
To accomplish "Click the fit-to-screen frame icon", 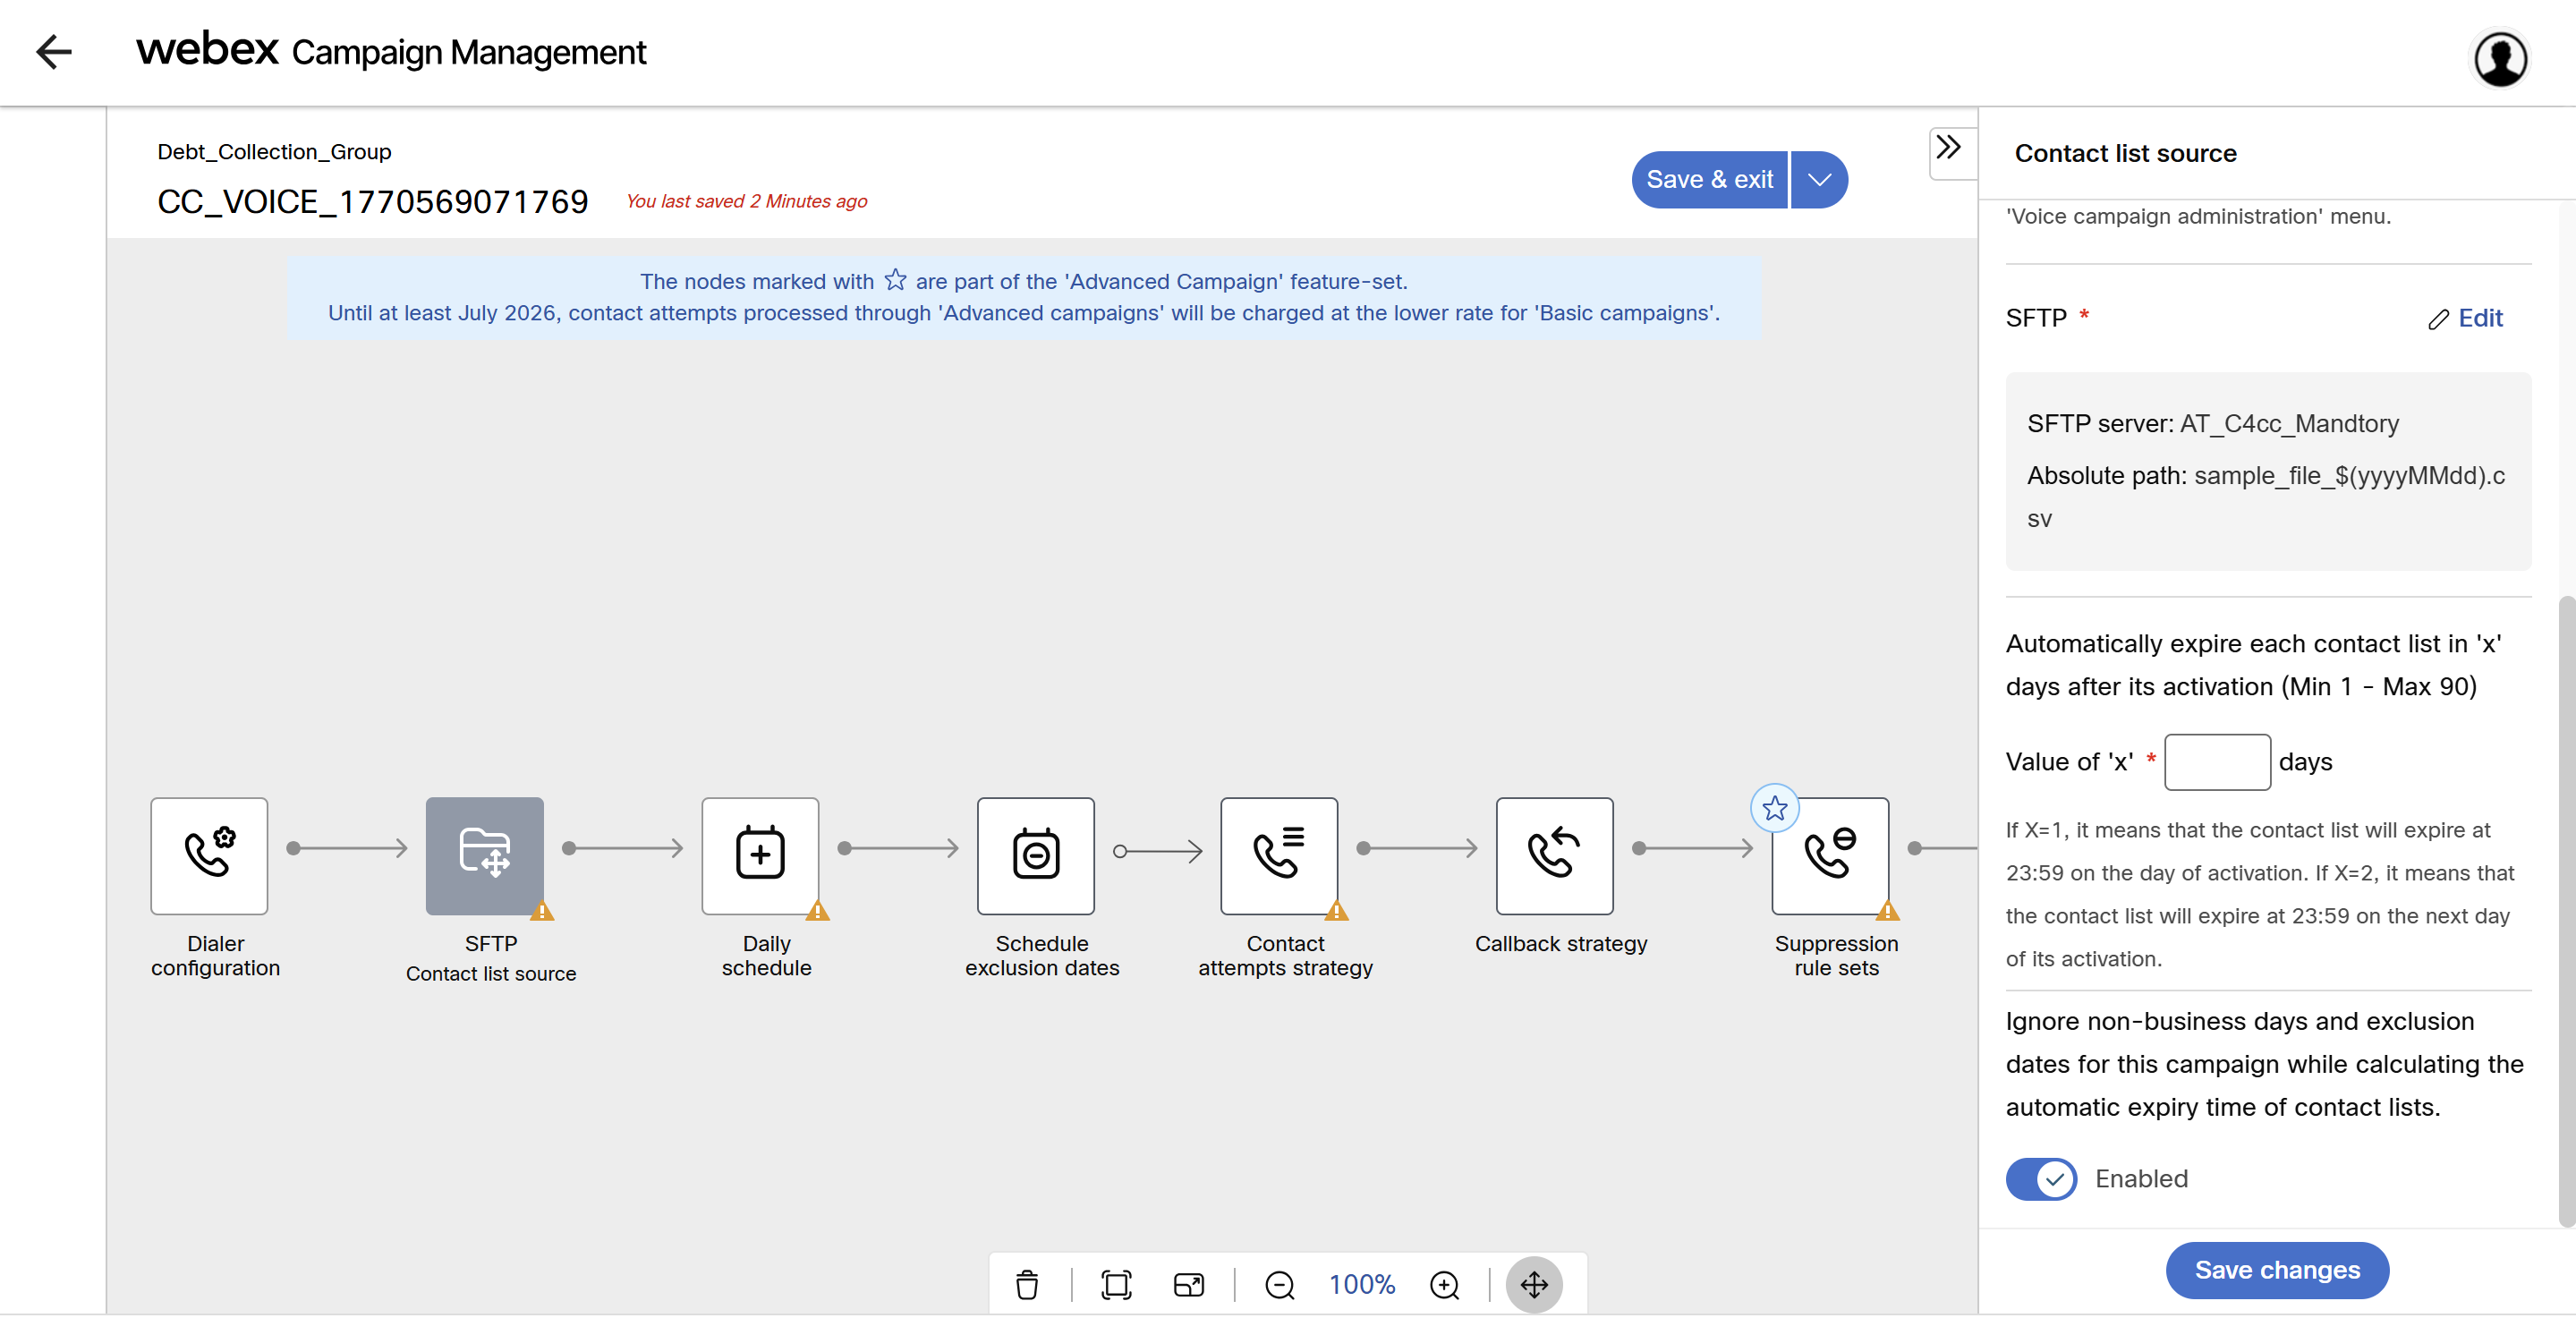I will point(1116,1284).
